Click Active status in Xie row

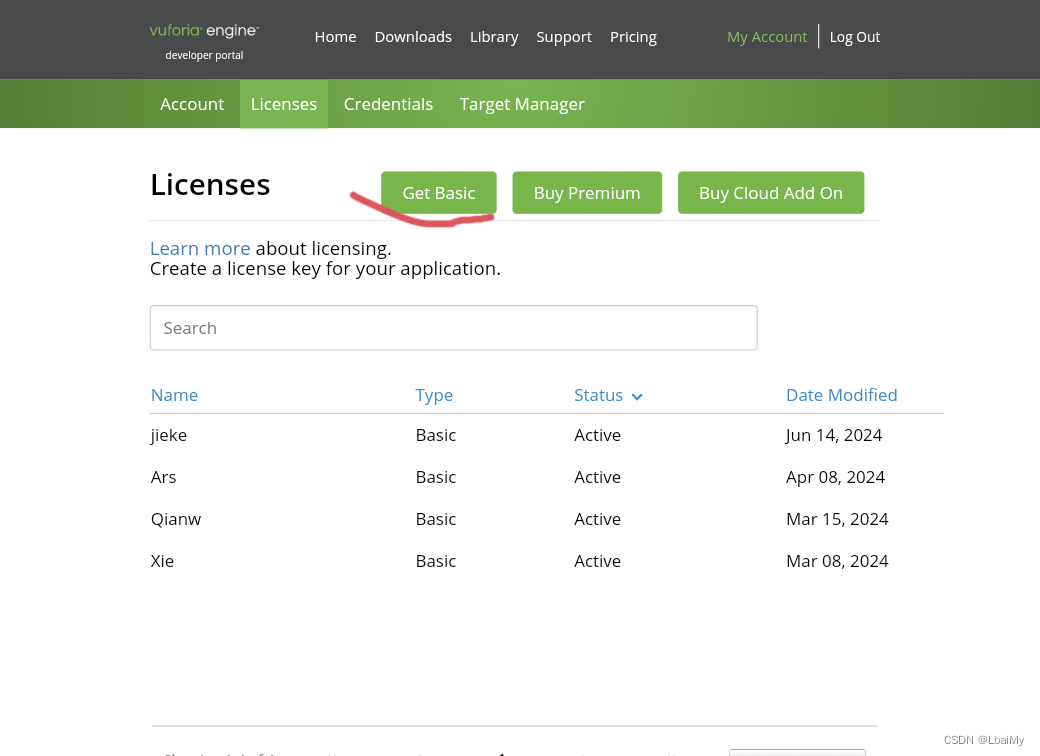597,561
